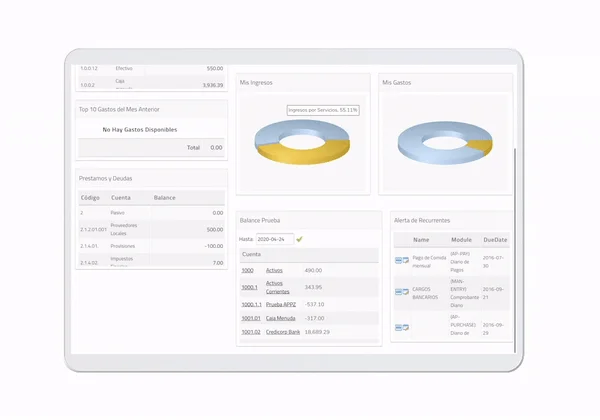Click the Código column header in Prestamos y Deudas
The width and height of the screenshot is (600, 420).
click(x=90, y=198)
